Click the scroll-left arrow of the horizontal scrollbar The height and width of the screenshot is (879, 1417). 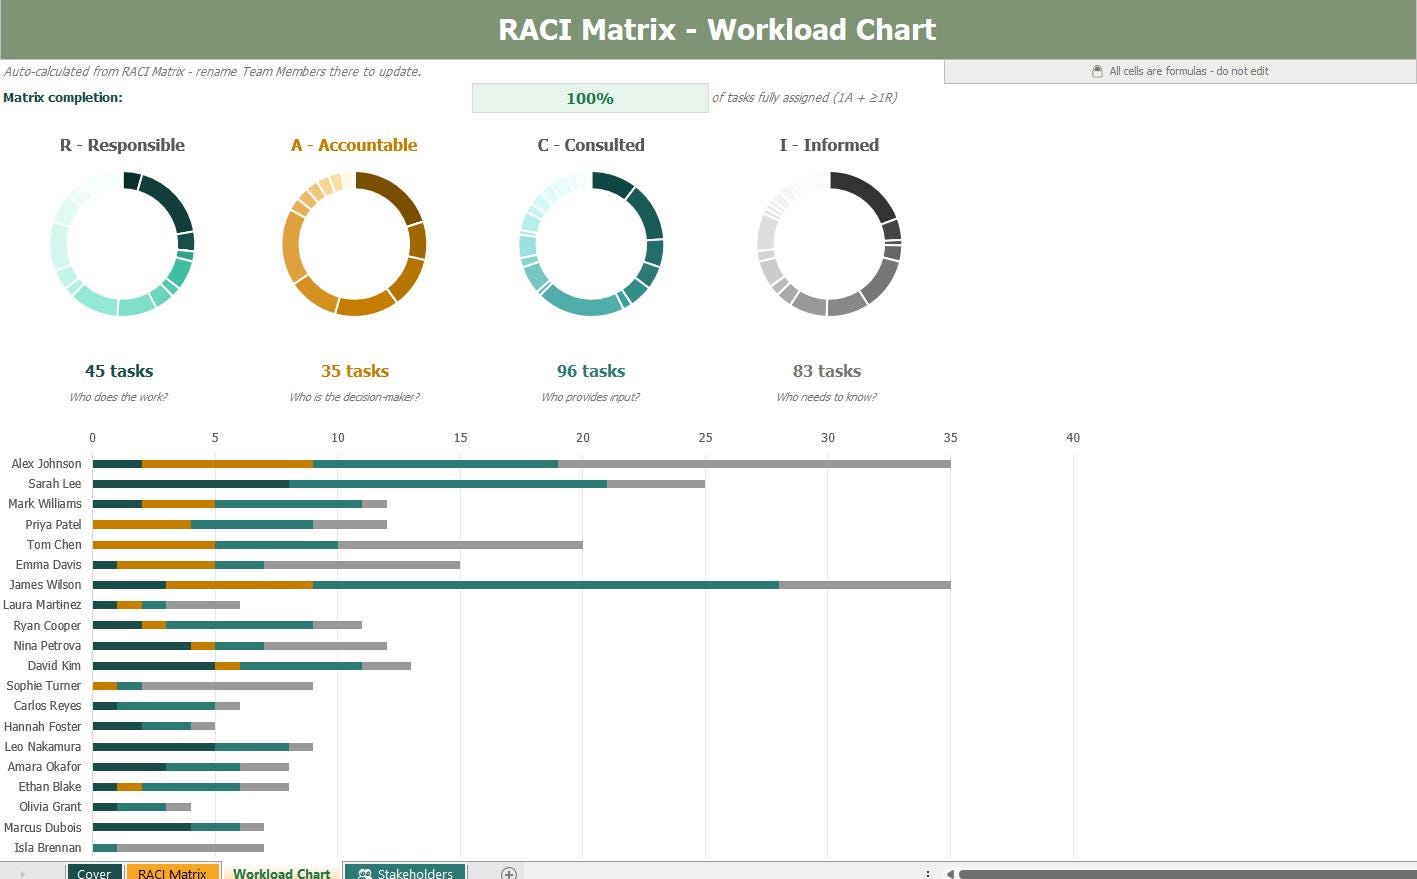[x=949, y=874]
